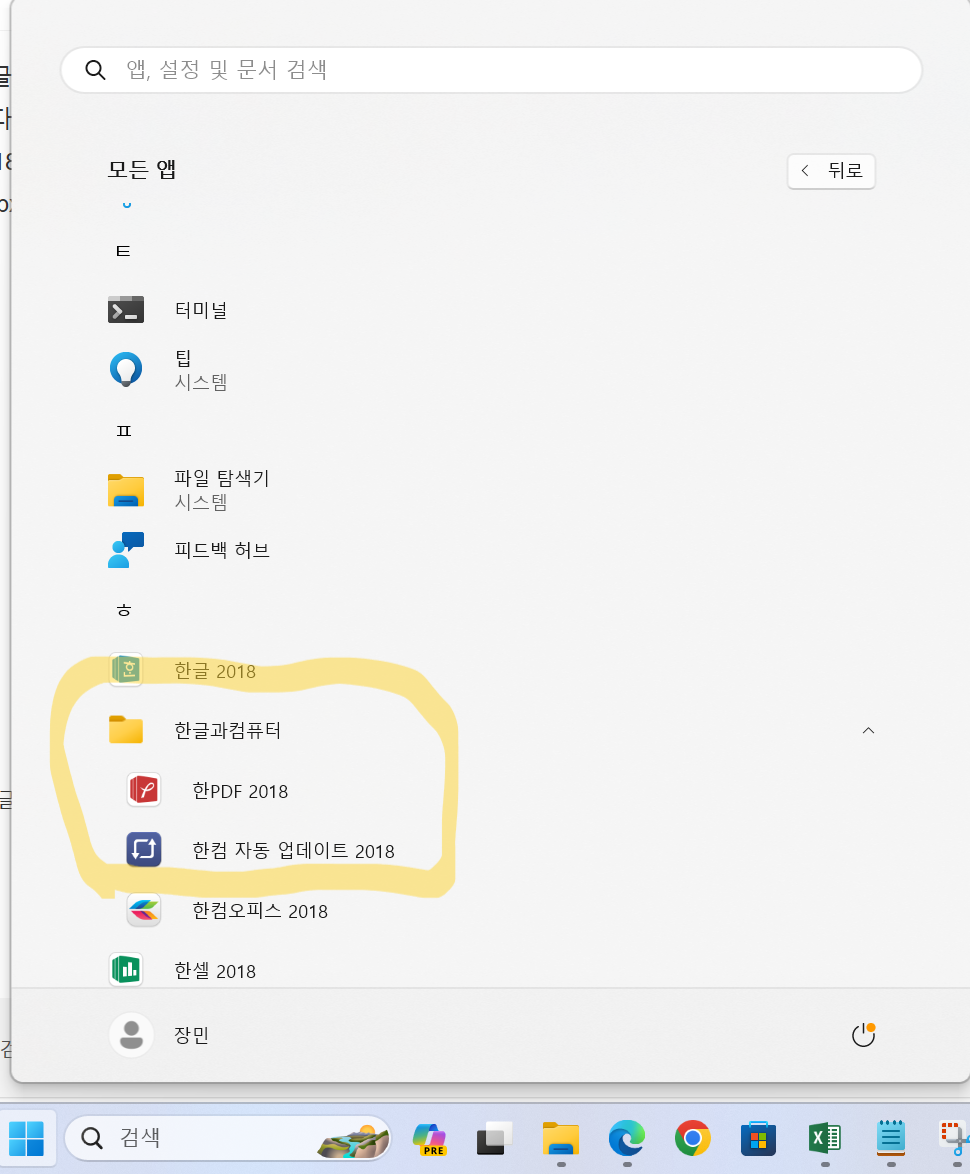Click the 장민 user name

tap(192, 1035)
